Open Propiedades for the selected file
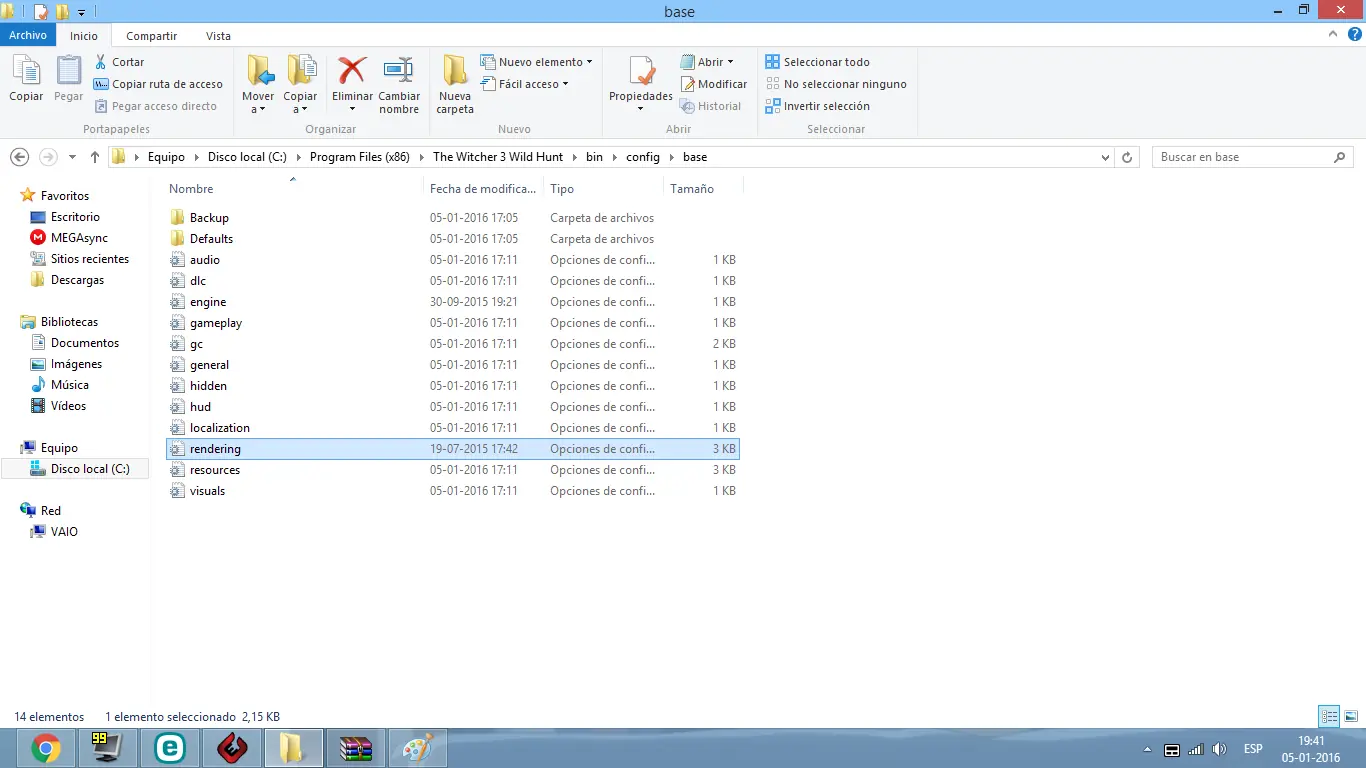 tap(641, 85)
